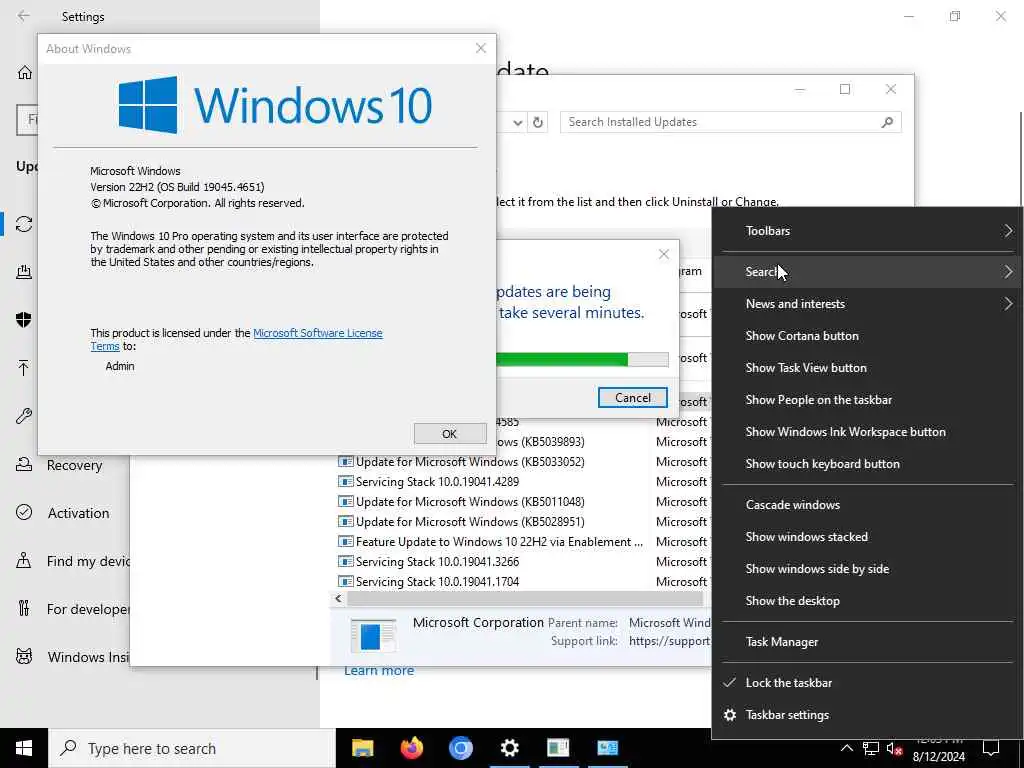This screenshot has height=768, width=1024.
Task: Open the Recovery section in Settings
Action: pos(74,465)
